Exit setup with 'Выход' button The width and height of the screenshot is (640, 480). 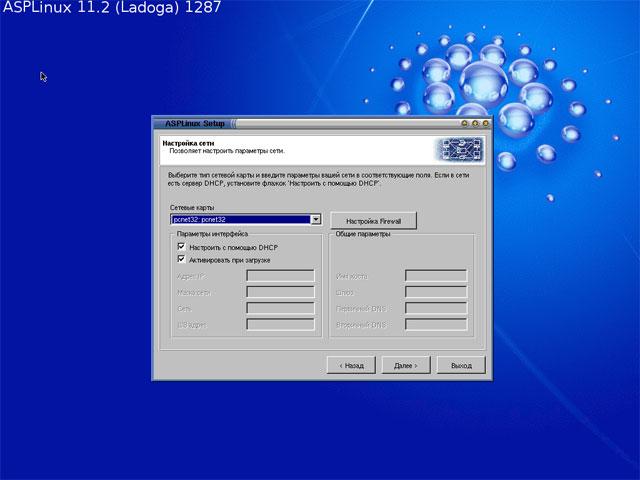pos(461,365)
